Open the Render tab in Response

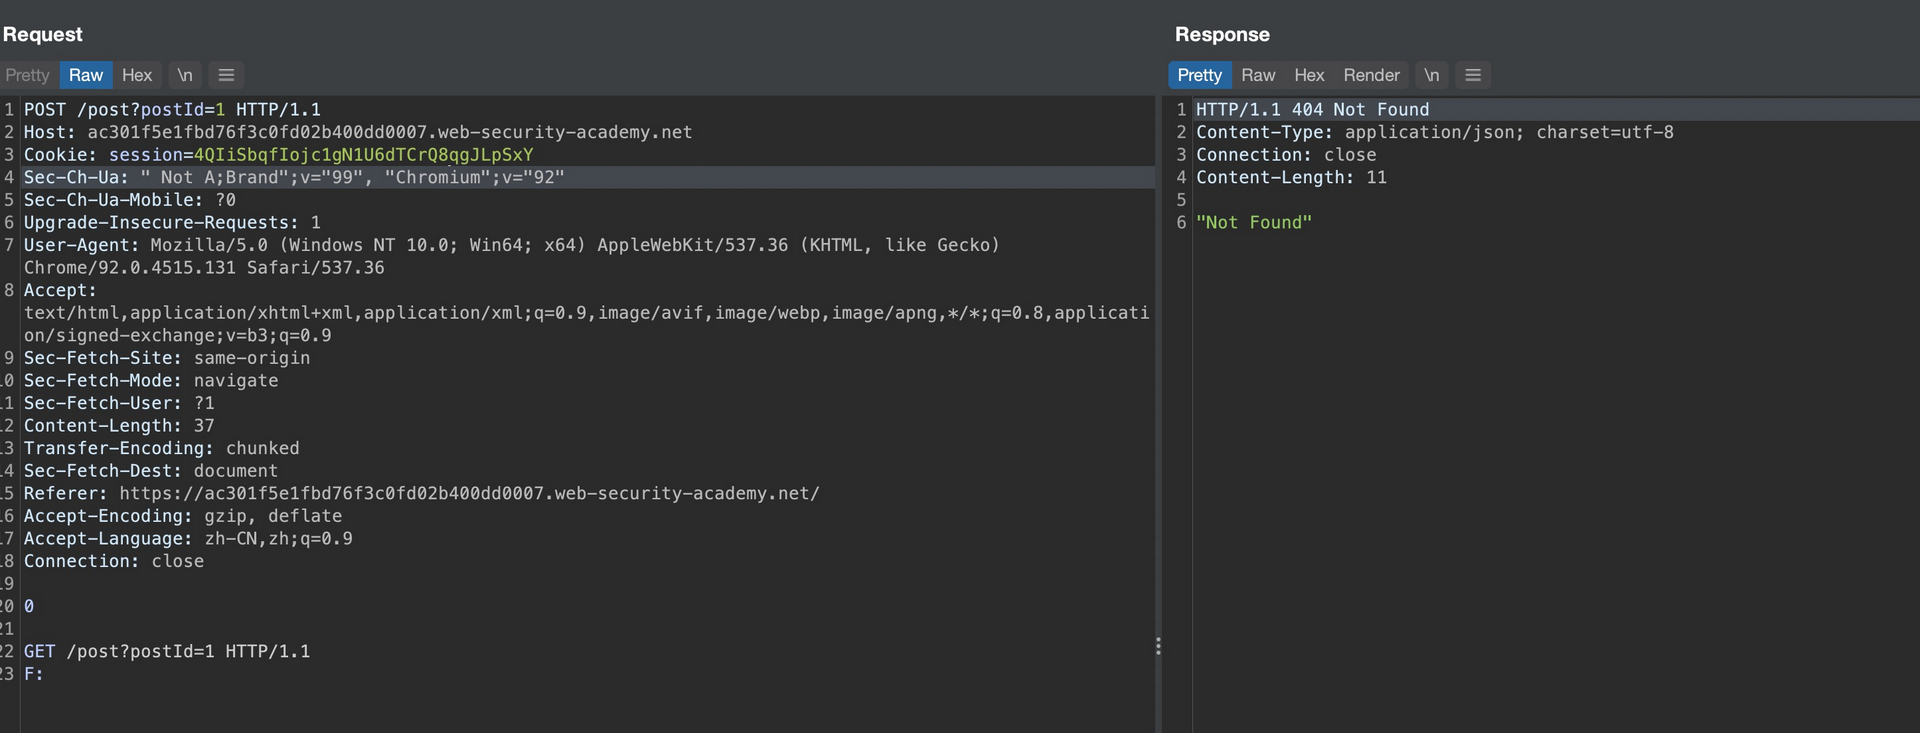coord(1372,75)
